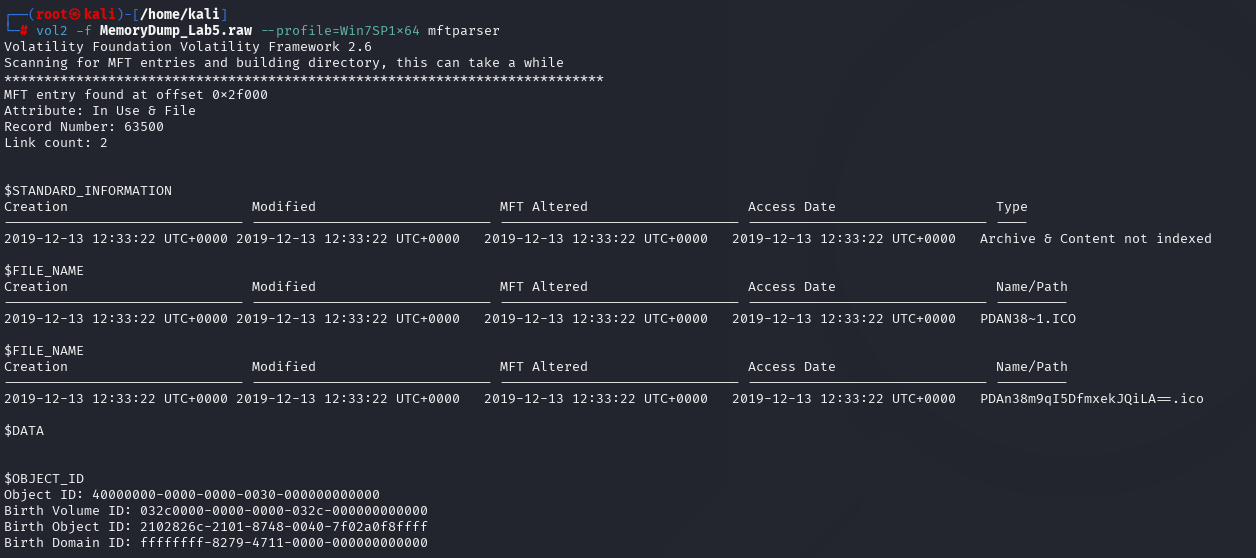The width and height of the screenshot is (1256, 558).
Task: Click the PDAn38m9qI5DfmxekJQiLA==.ico file name
Action: pos(1092,399)
